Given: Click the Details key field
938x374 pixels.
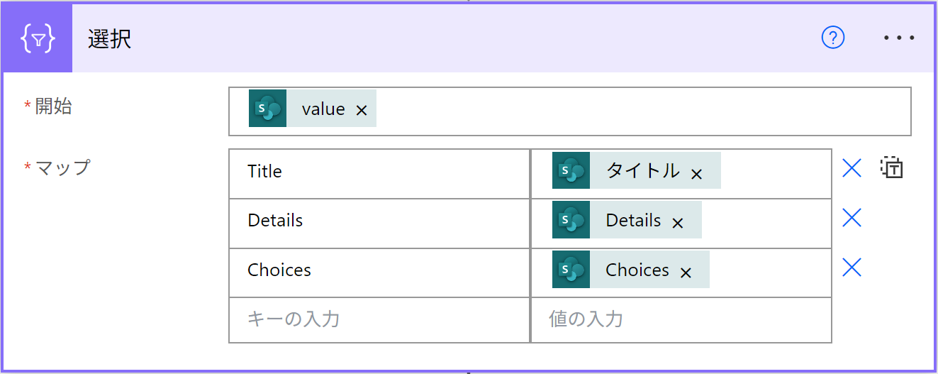Looking at the screenshot, I should (379, 223).
